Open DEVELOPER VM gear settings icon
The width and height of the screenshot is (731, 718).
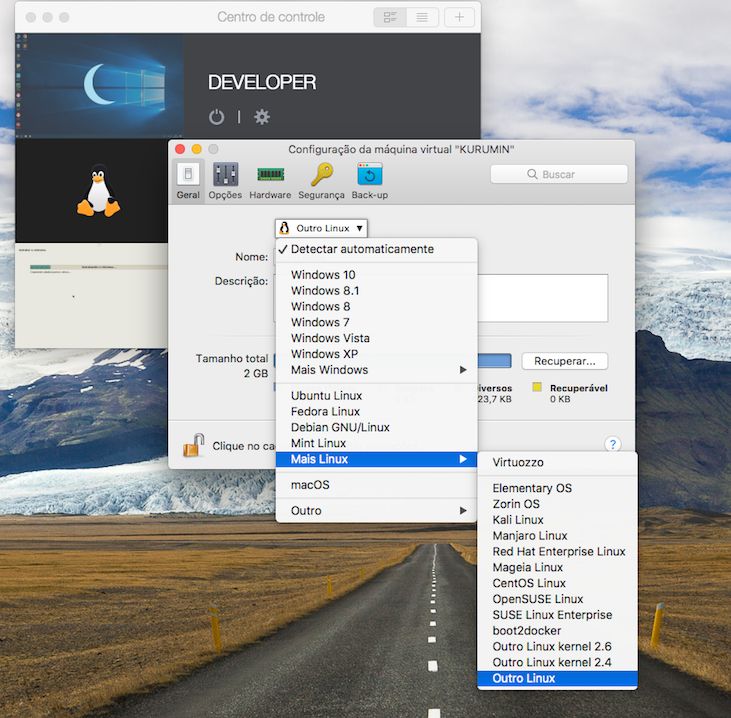[x=262, y=117]
